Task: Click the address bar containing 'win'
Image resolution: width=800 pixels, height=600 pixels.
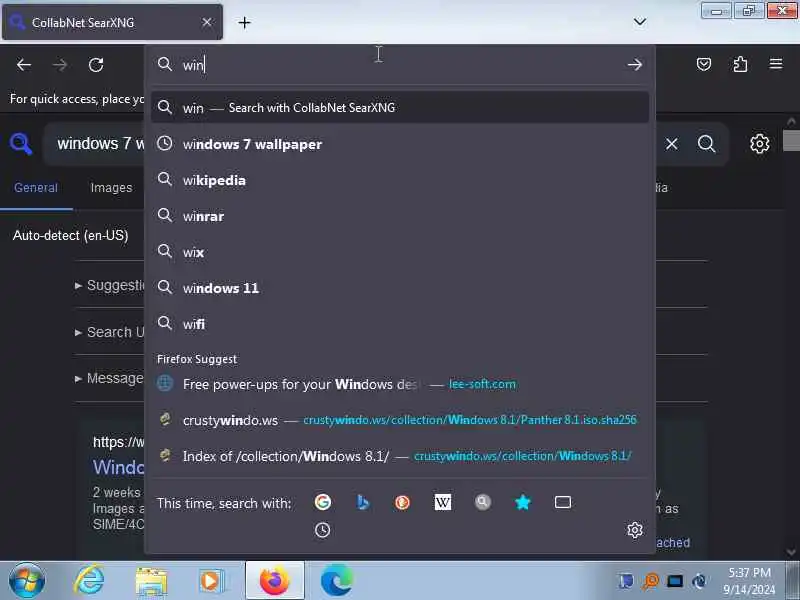Action: pos(398,65)
